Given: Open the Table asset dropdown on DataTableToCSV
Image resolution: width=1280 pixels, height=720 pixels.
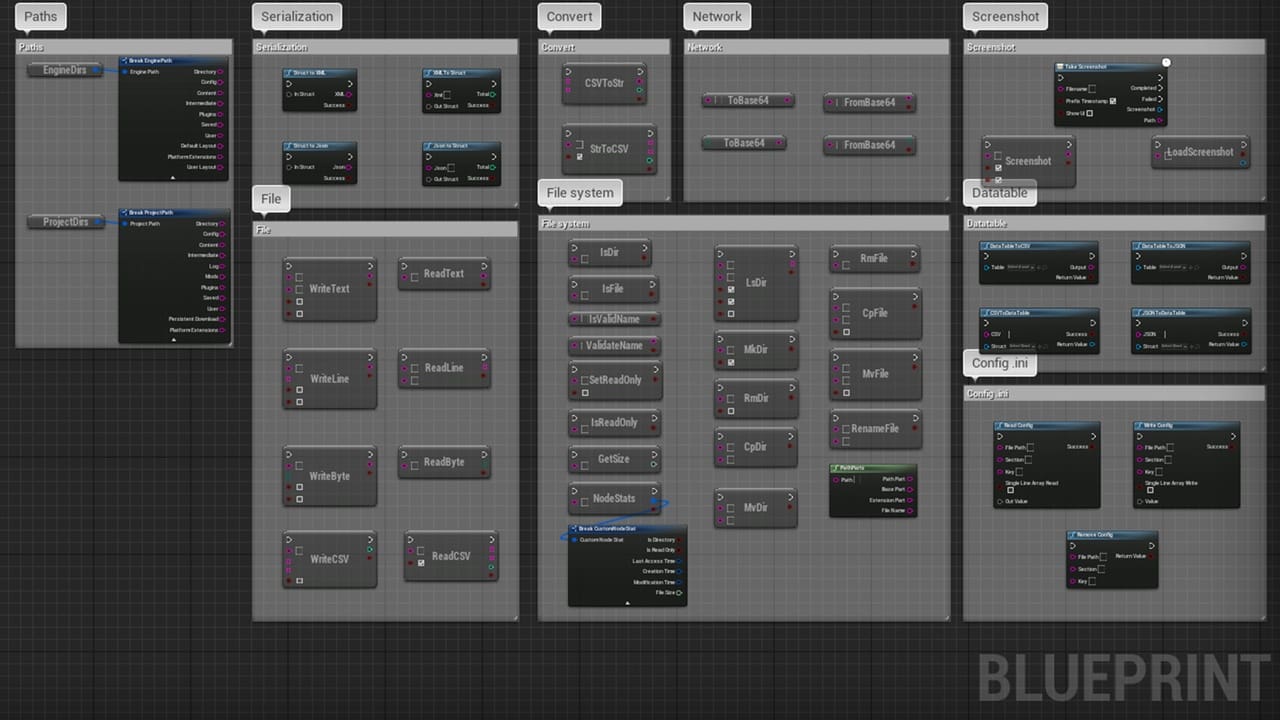Looking at the screenshot, I should (x=1021, y=266).
